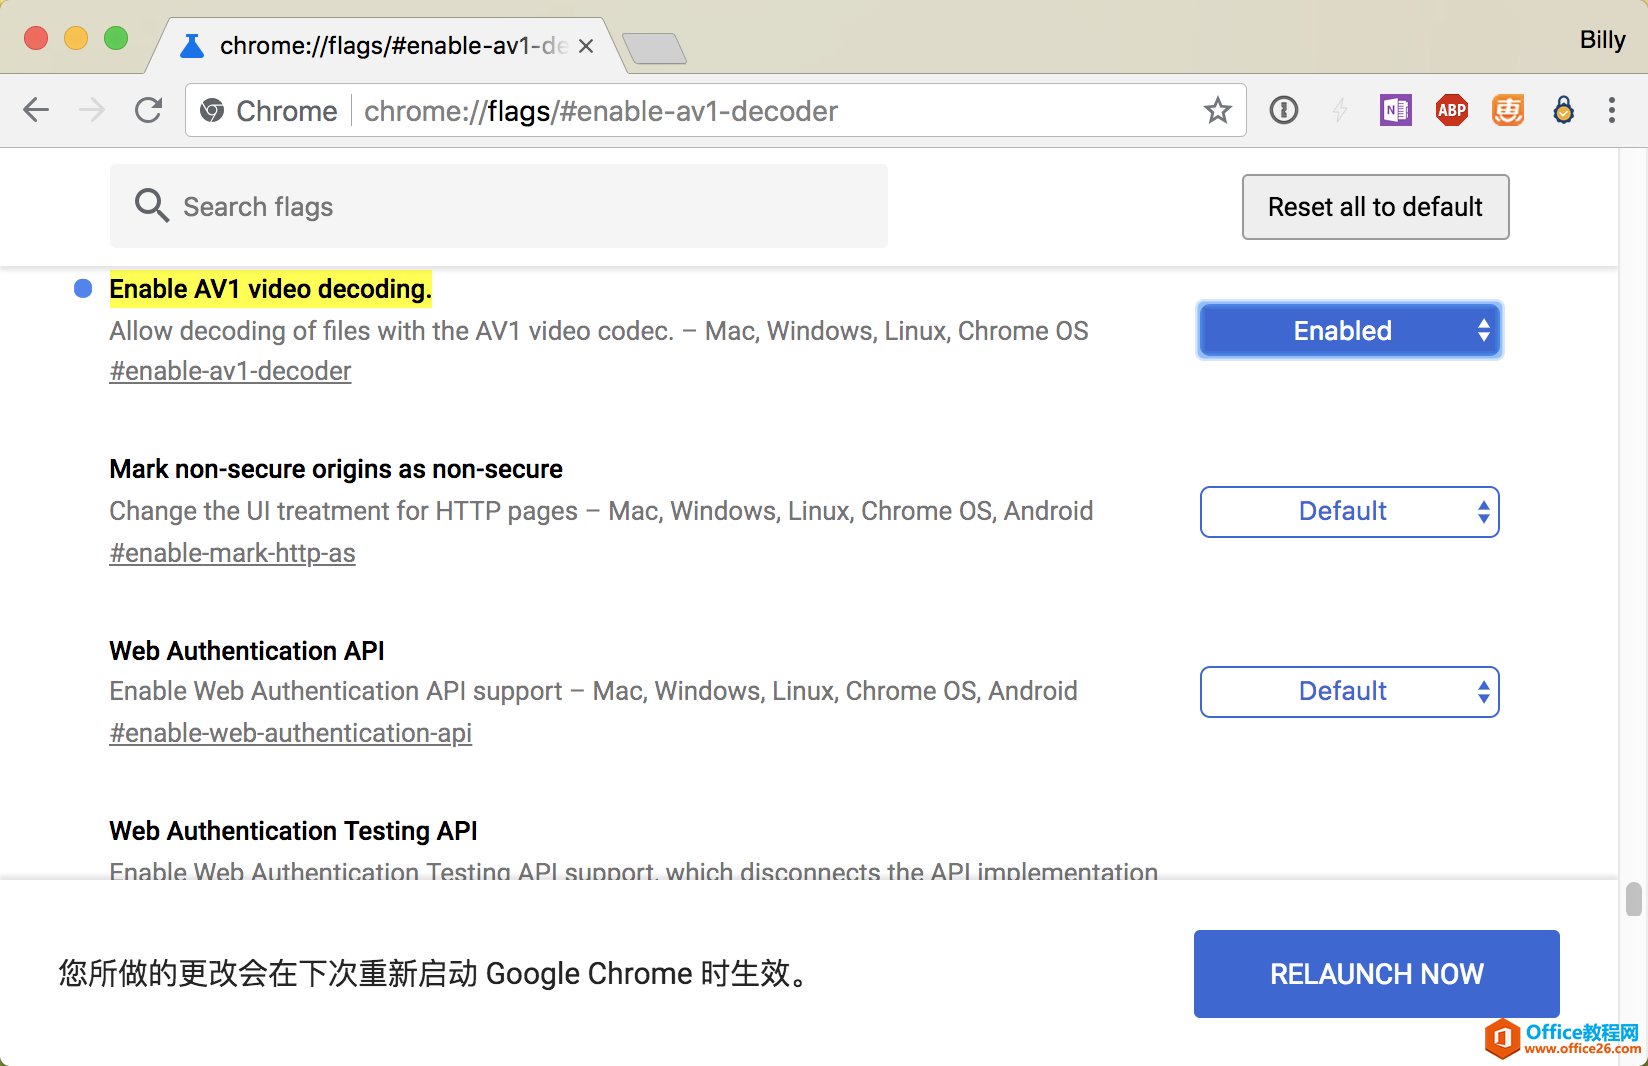Click the orange extension icon beside ABP
Screen dimensions: 1648x1066
[1507, 110]
